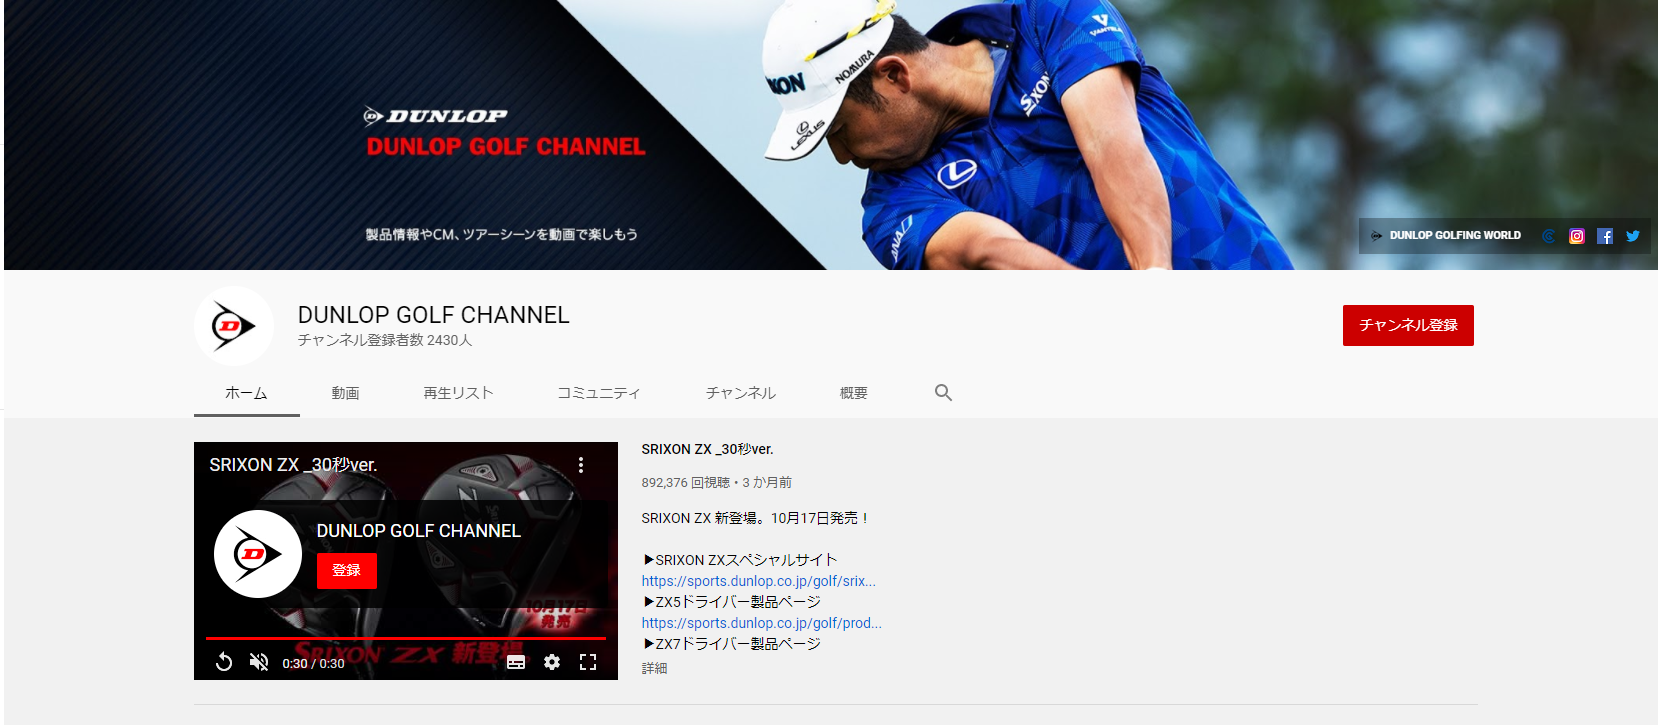Open the blue swirl icon beside DUNLOP GOLFING WORLD

click(1549, 236)
